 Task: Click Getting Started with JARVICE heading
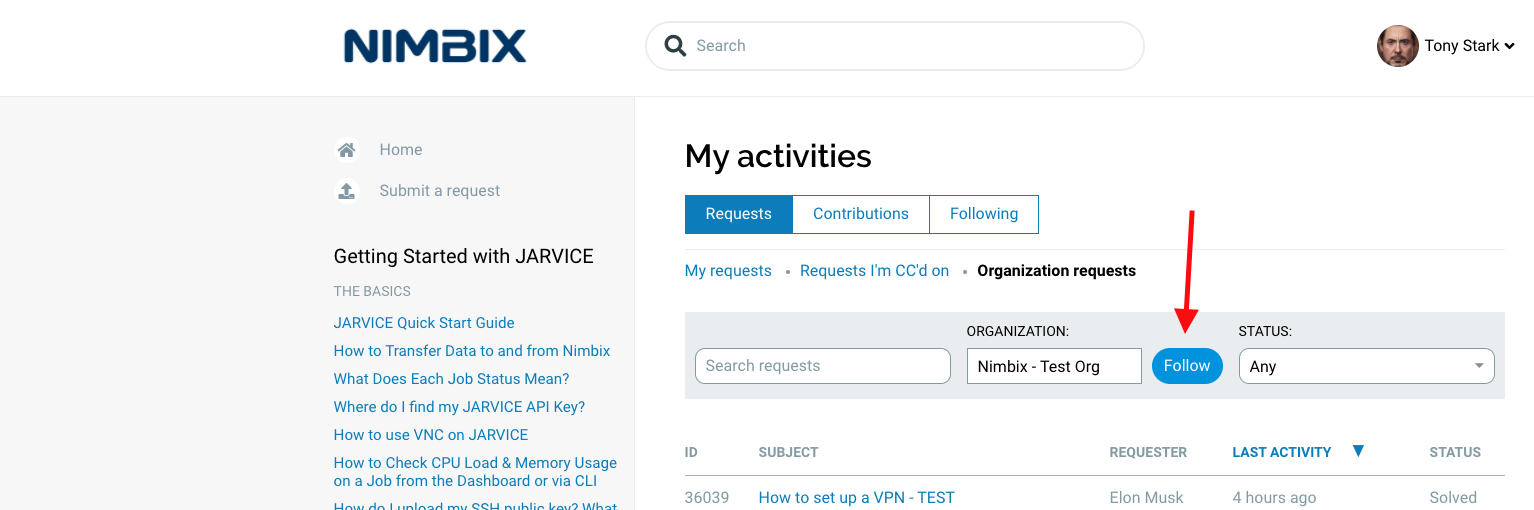click(464, 257)
